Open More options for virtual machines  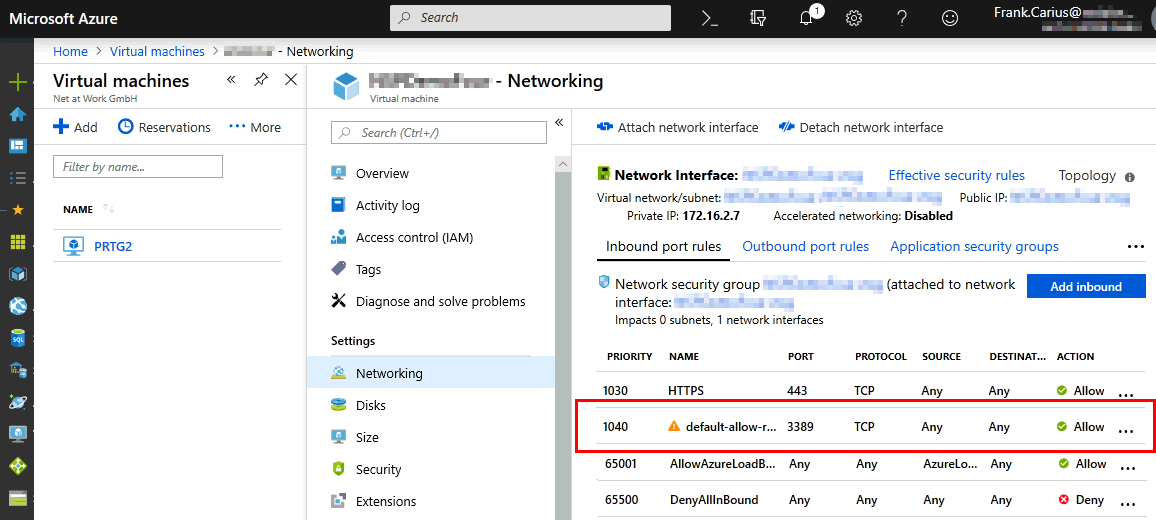click(255, 128)
